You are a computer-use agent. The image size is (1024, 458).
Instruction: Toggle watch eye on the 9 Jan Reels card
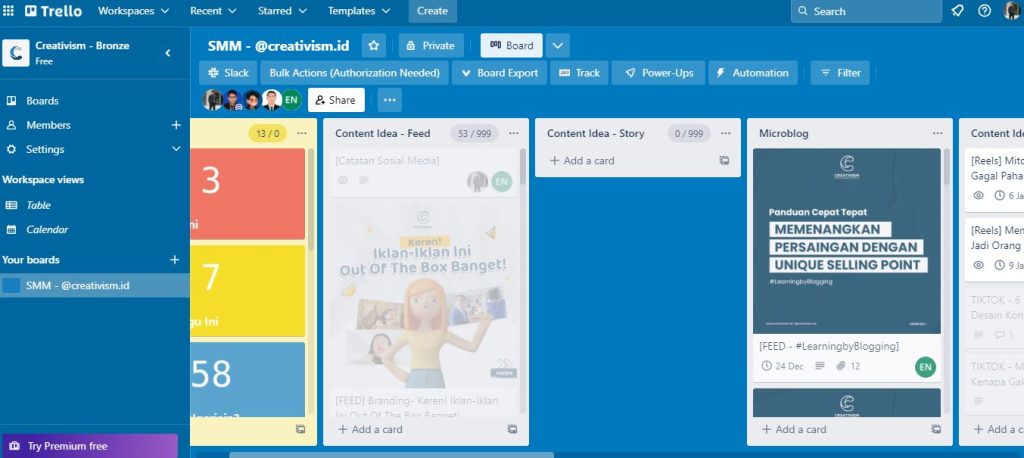point(978,265)
